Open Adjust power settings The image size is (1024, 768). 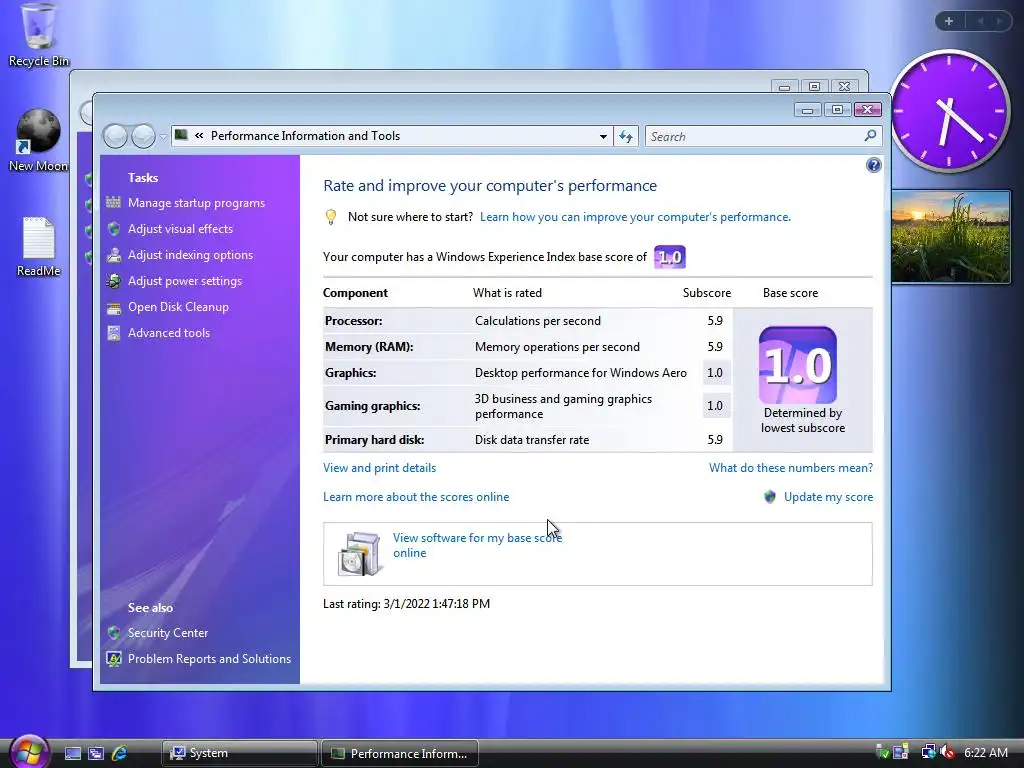[185, 281]
